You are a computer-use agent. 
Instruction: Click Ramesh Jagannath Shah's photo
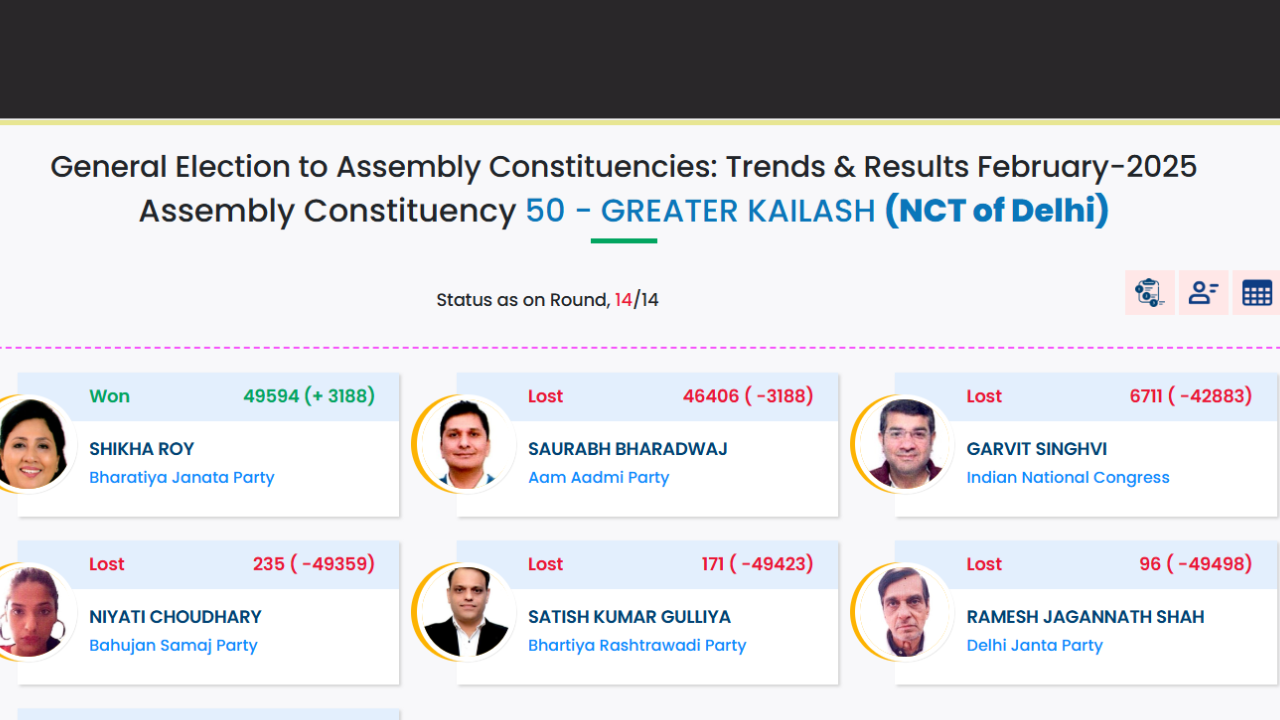click(x=904, y=613)
